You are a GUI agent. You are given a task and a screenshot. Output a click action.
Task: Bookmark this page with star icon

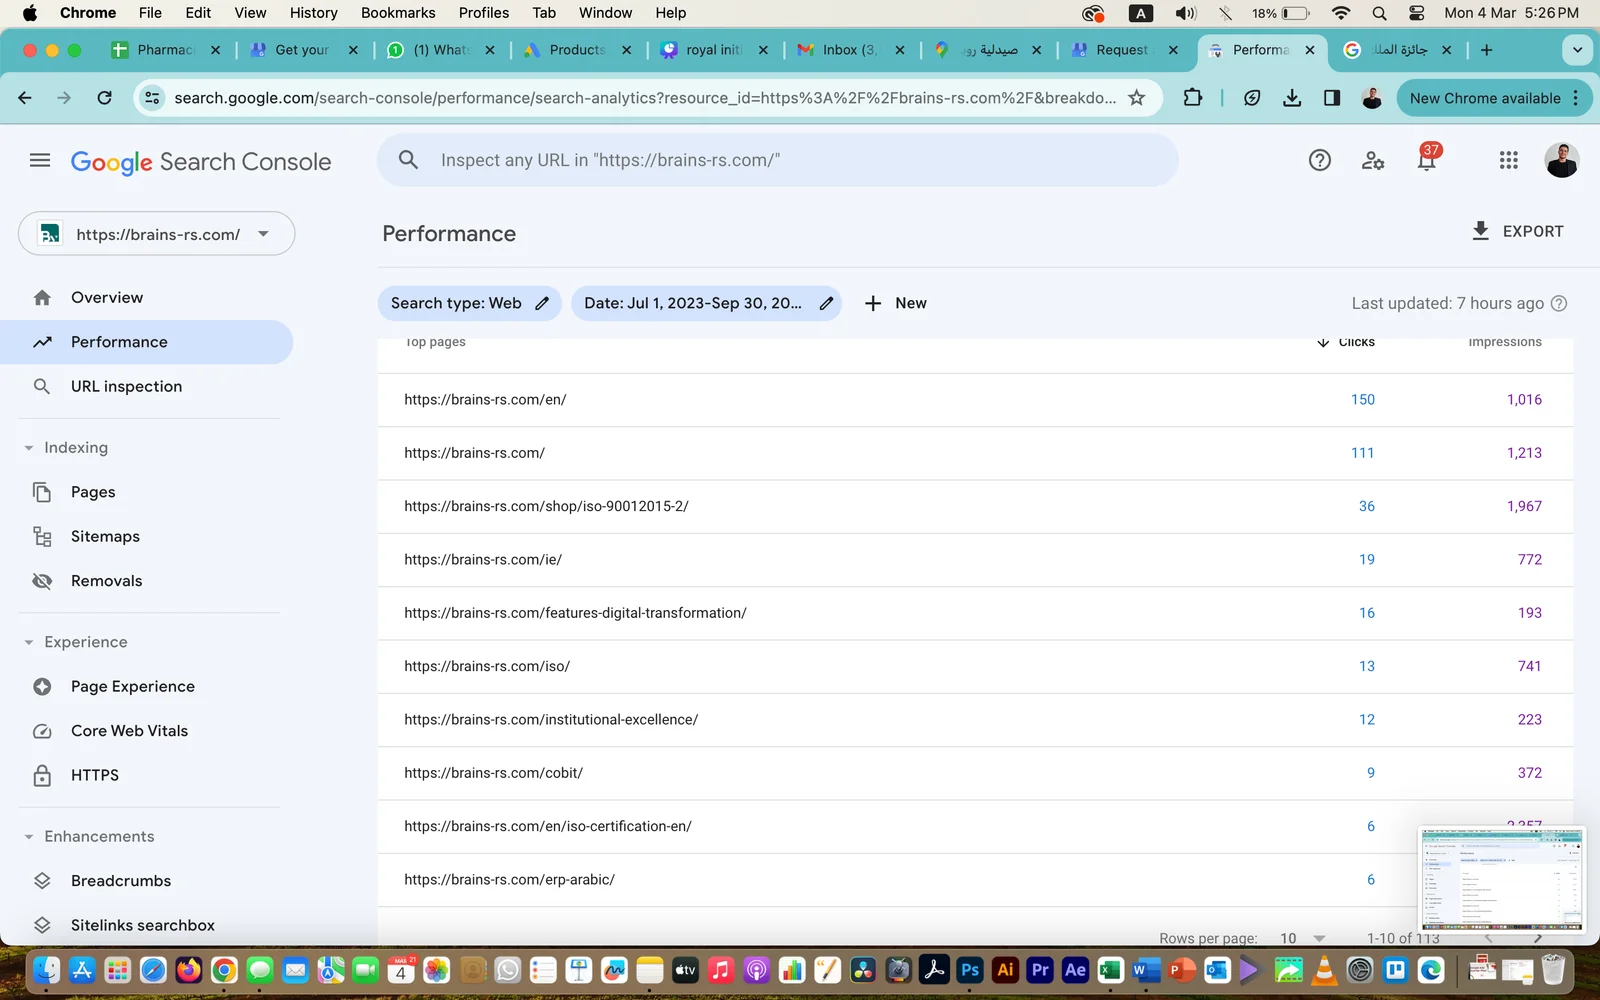pos(1136,98)
